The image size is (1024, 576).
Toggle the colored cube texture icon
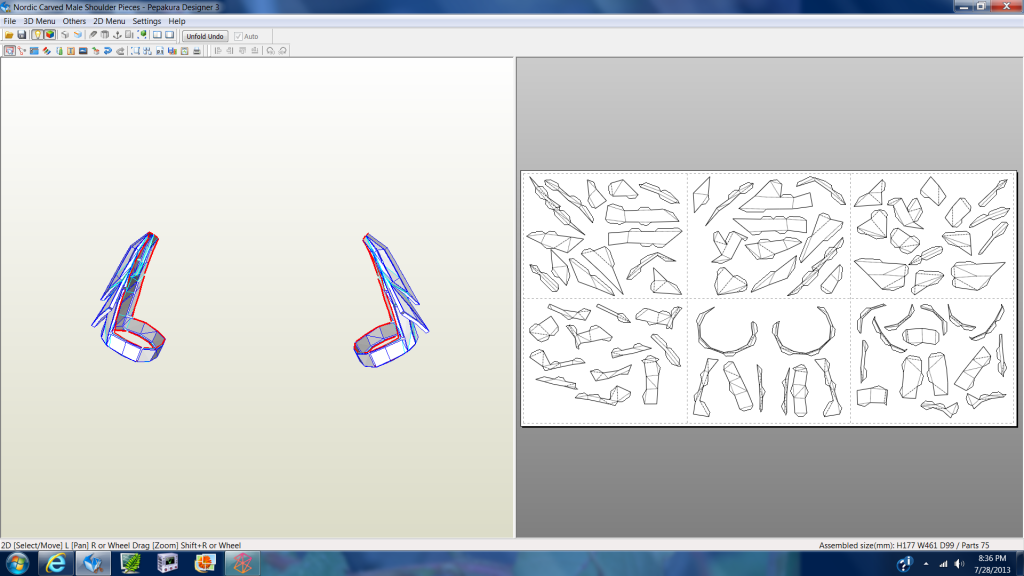[50, 35]
